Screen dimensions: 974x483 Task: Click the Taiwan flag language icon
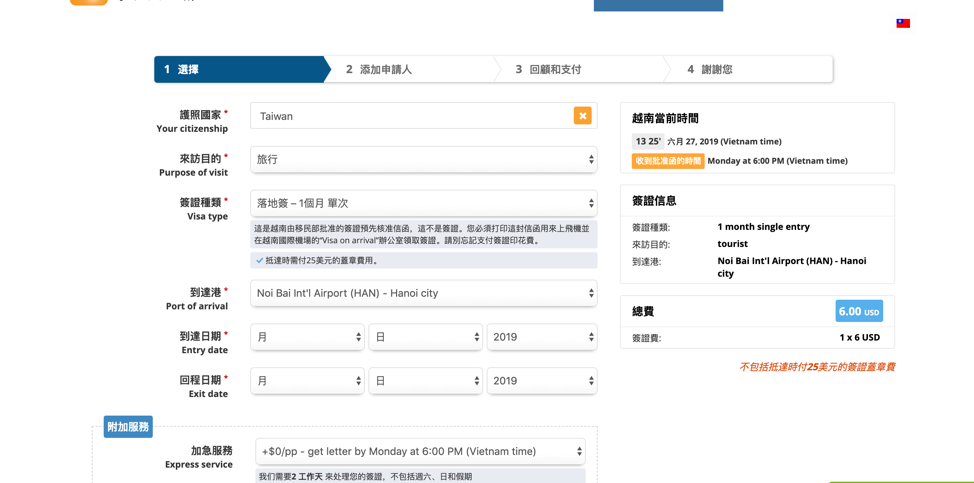902,23
